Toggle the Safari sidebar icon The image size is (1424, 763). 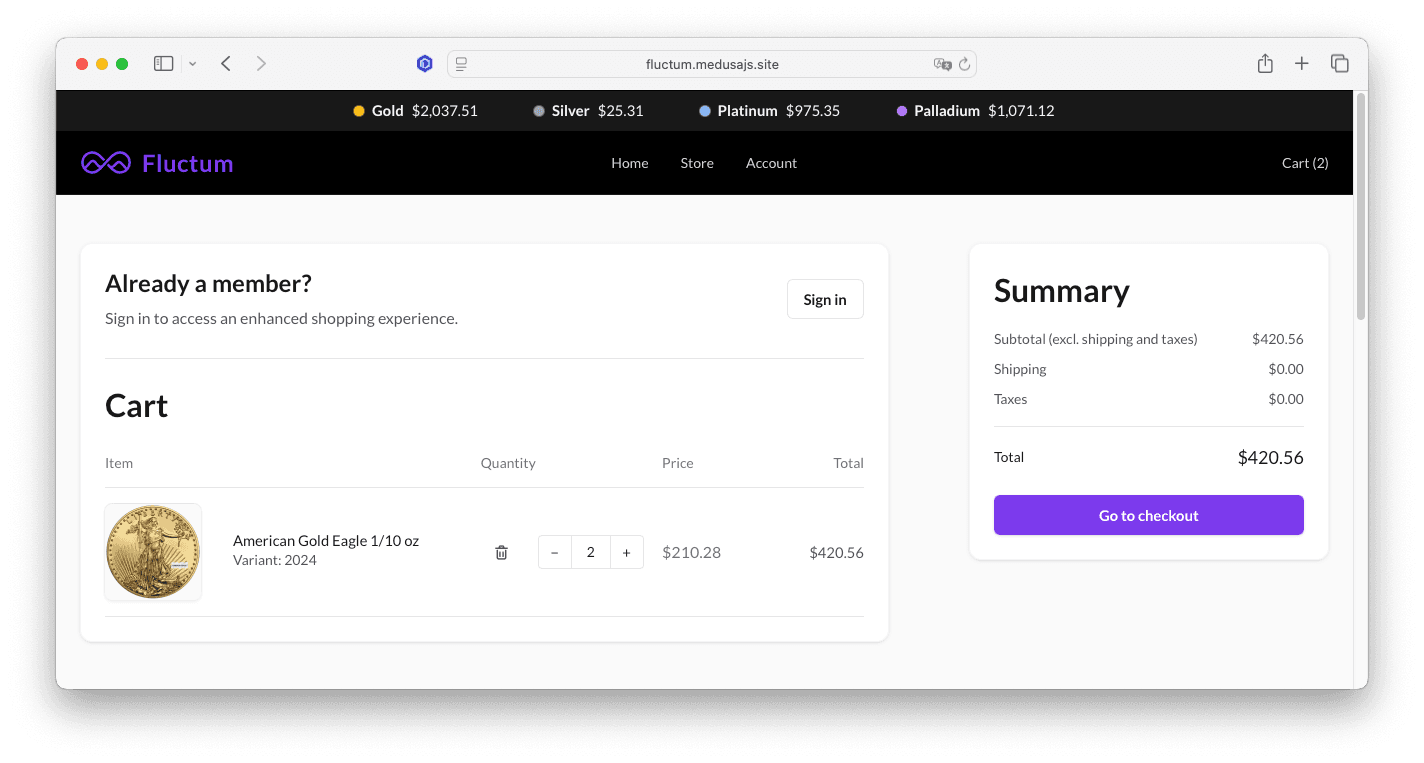(x=163, y=63)
